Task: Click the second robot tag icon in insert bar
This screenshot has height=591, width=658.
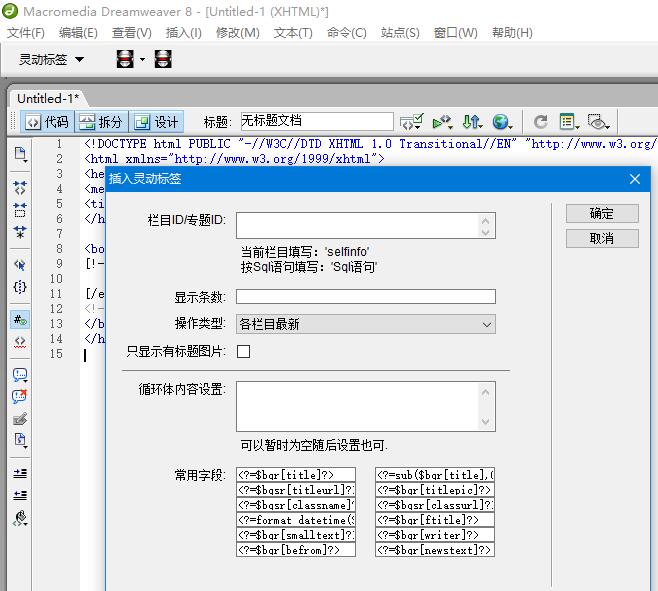Action: [x=163, y=59]
